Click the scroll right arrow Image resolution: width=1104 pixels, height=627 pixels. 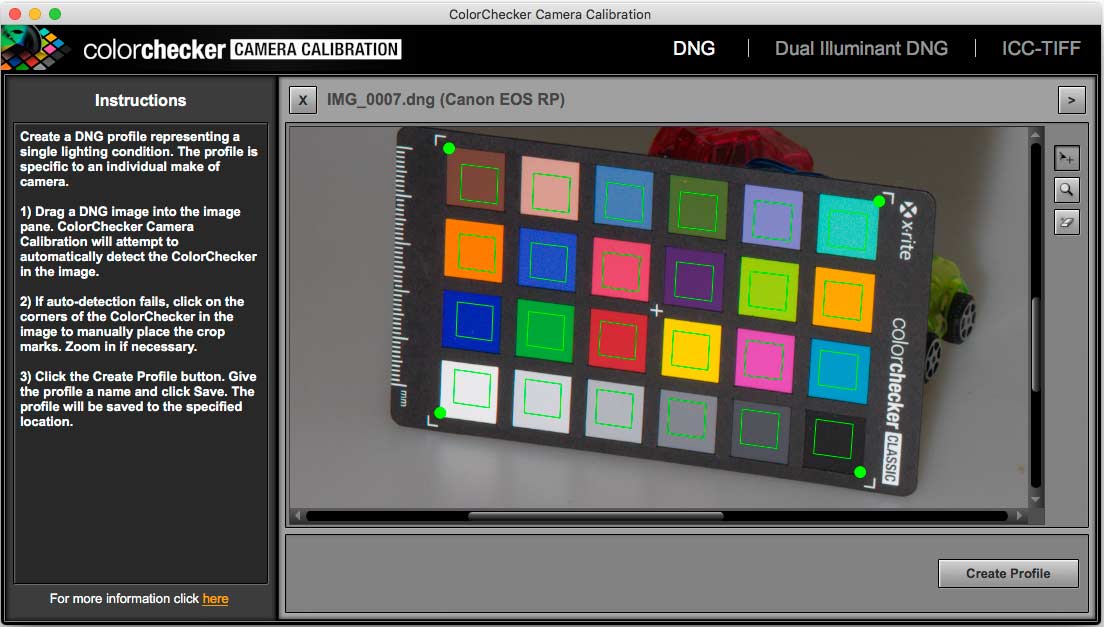point(1019,516)
